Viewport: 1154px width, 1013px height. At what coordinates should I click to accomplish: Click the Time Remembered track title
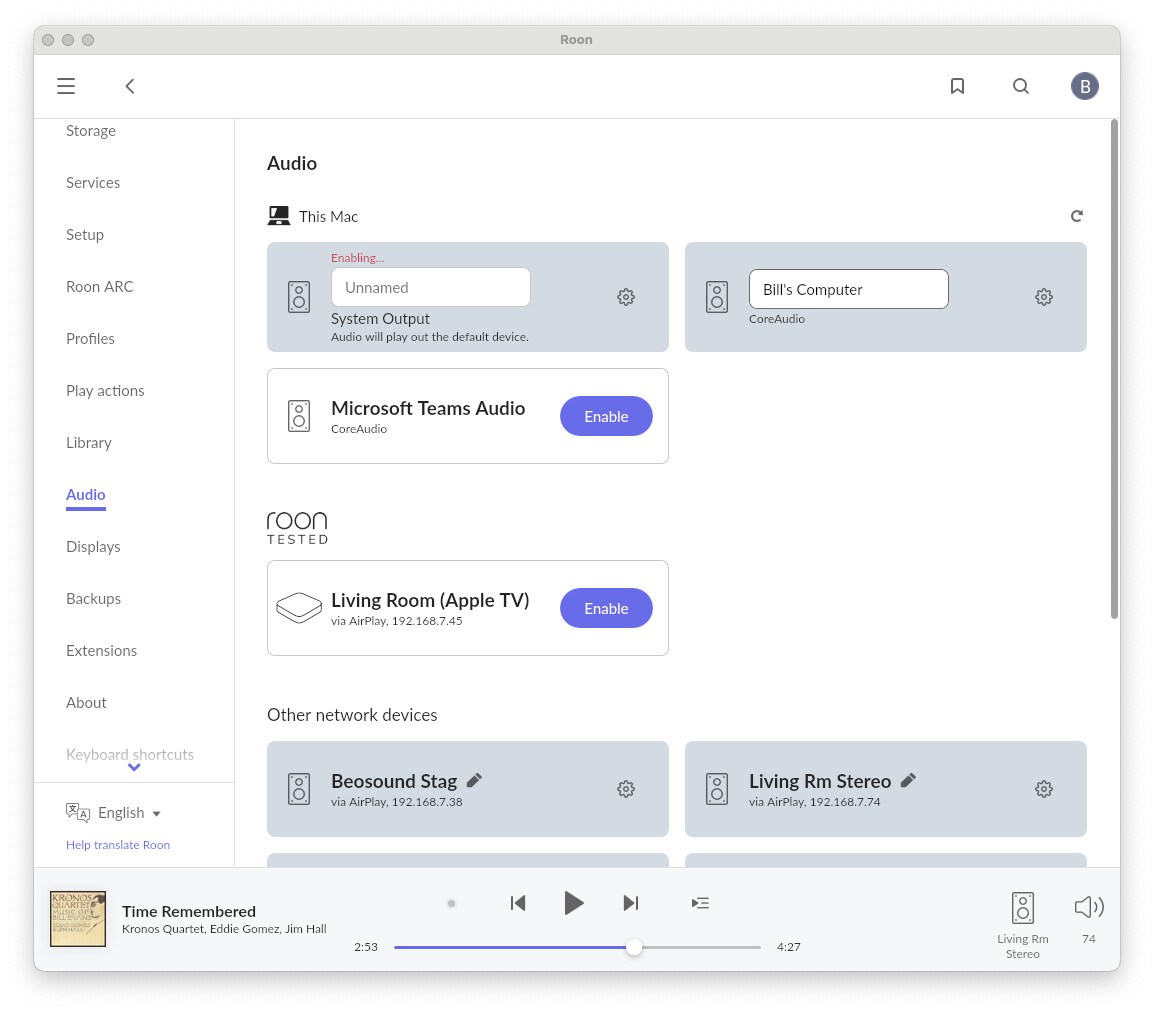tap(189, 911)
